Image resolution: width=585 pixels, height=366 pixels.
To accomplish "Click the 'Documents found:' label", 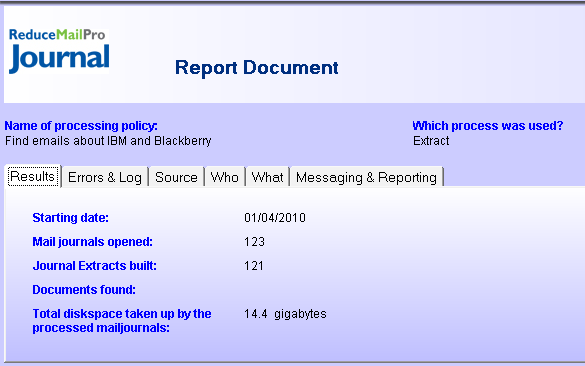I will point(84,290).
